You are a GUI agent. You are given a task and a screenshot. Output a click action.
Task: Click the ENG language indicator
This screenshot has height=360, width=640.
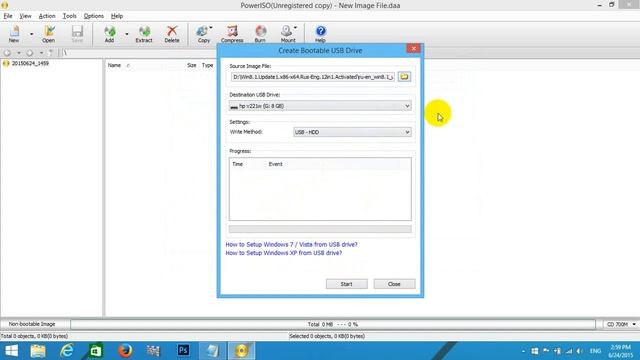tap(596, 351)
